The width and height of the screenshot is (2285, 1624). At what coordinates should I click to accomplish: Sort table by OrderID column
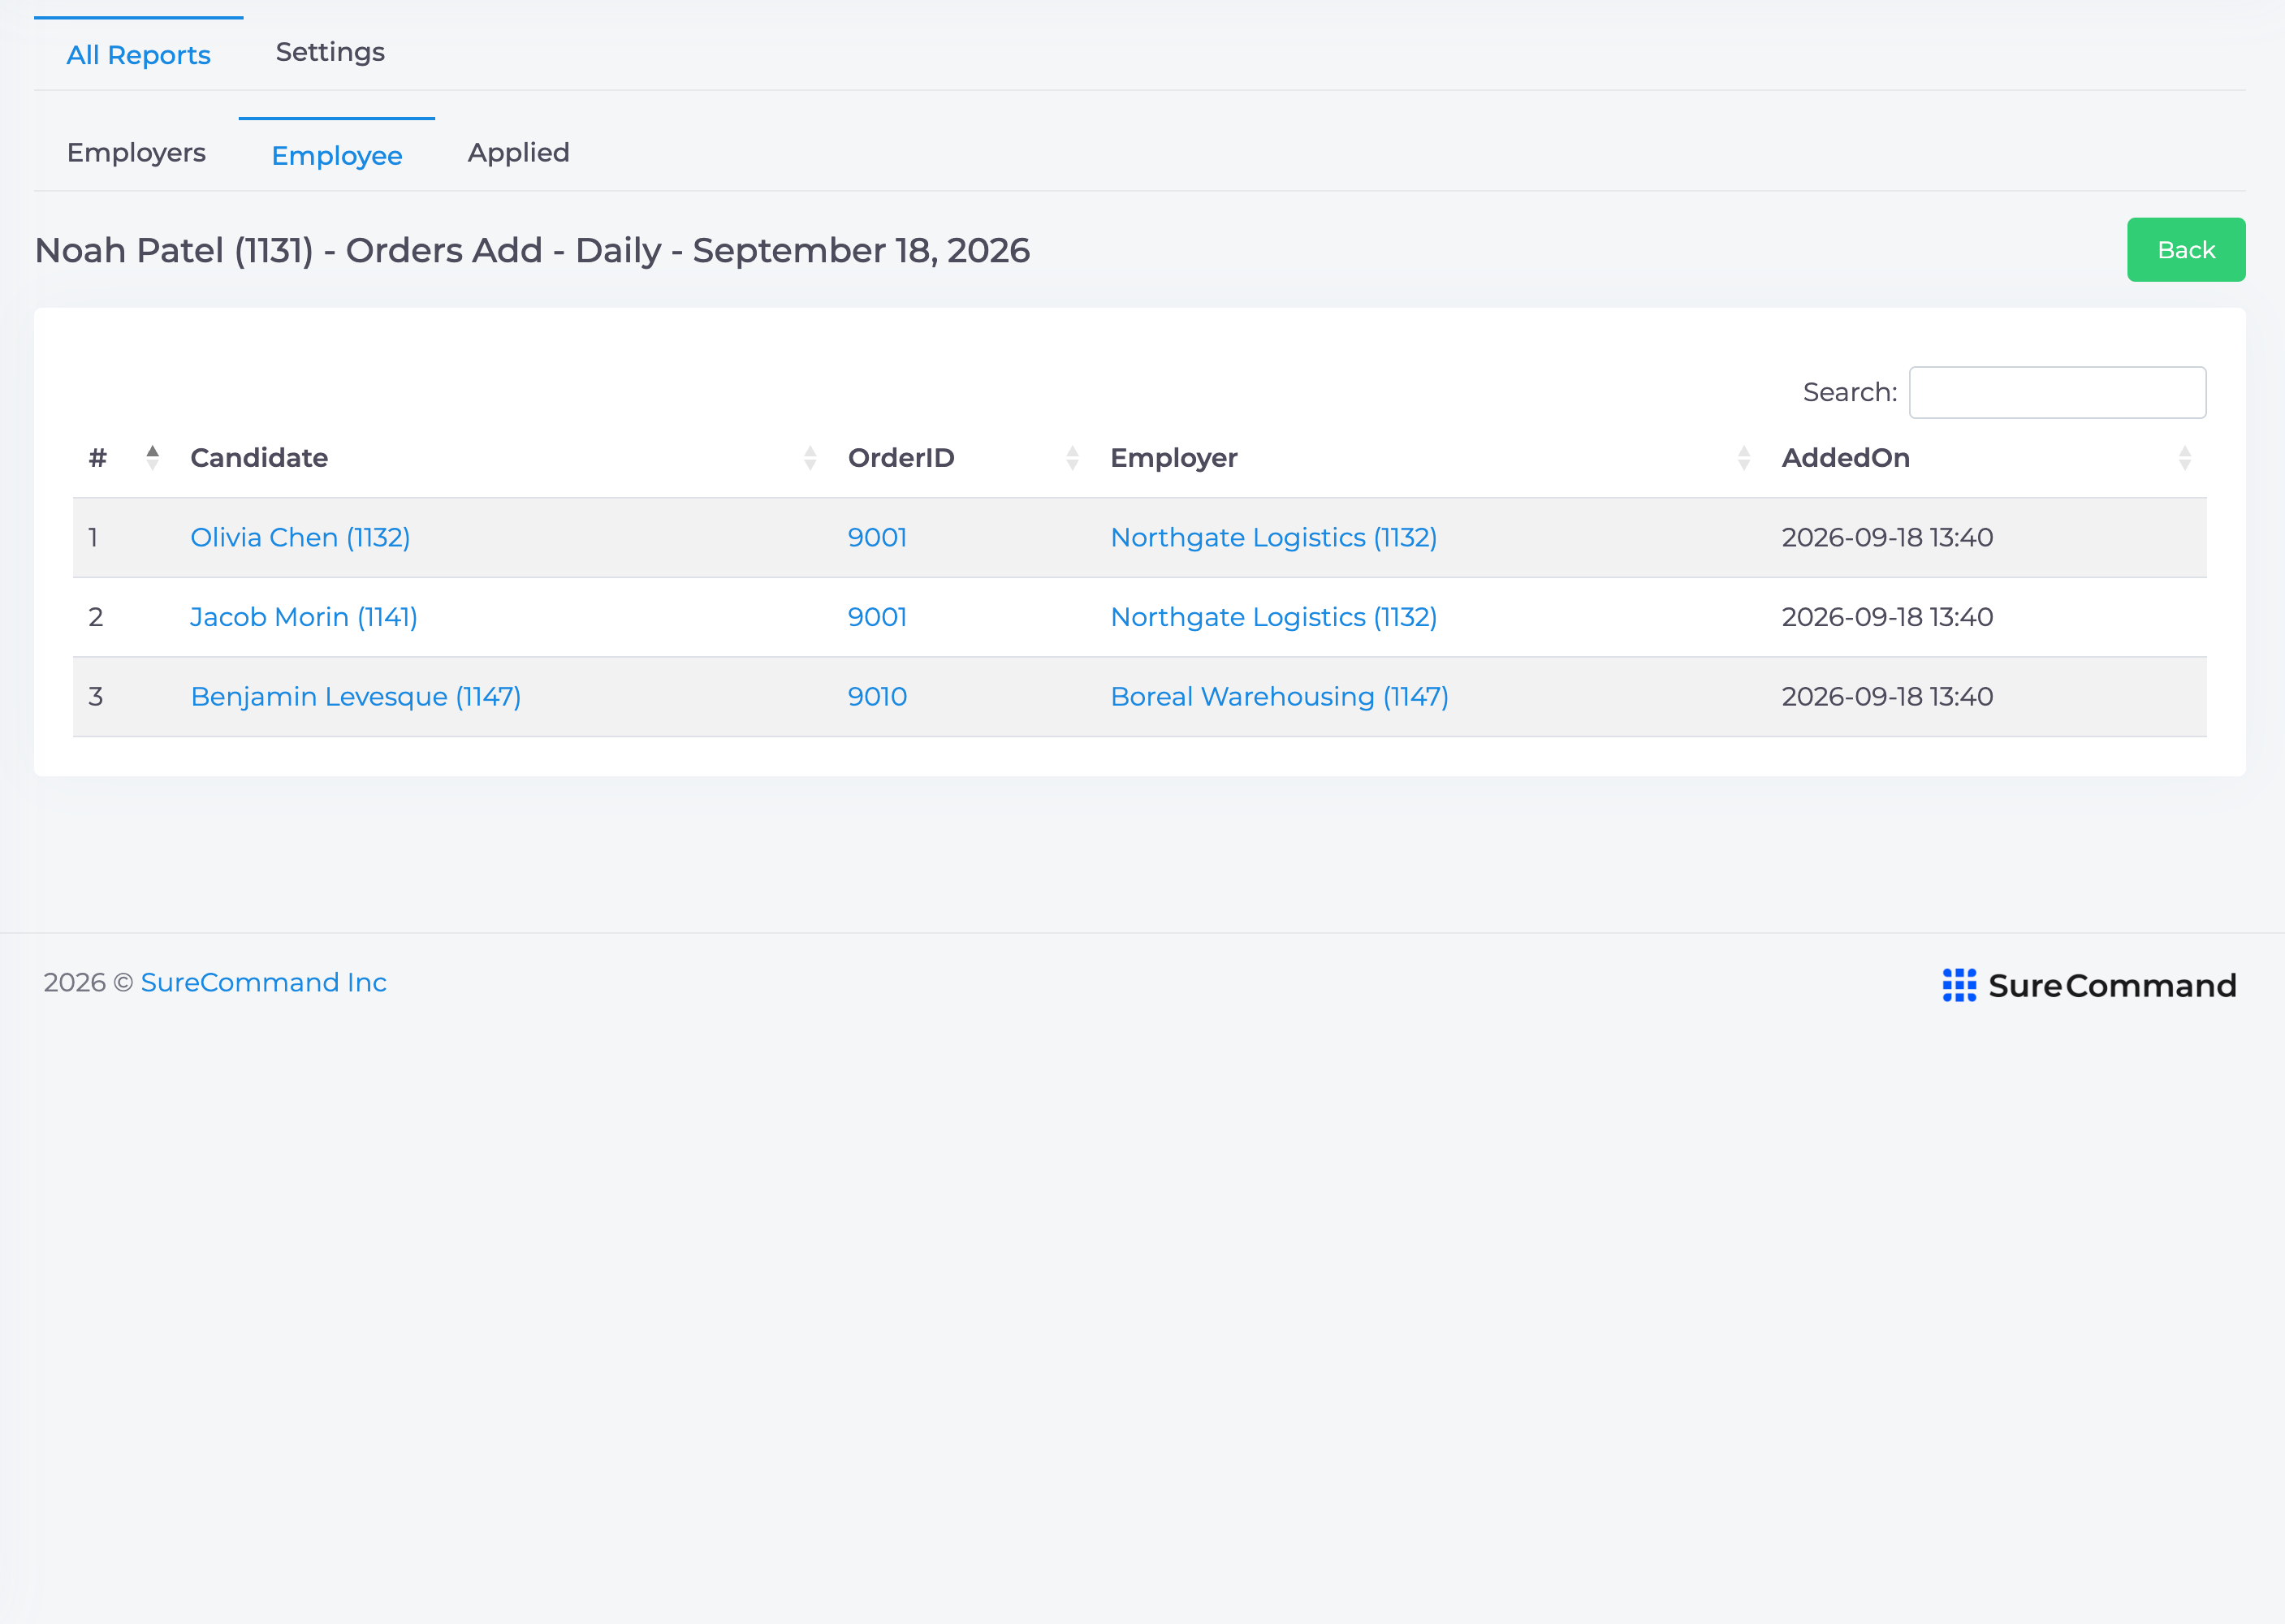(1072, 458)
